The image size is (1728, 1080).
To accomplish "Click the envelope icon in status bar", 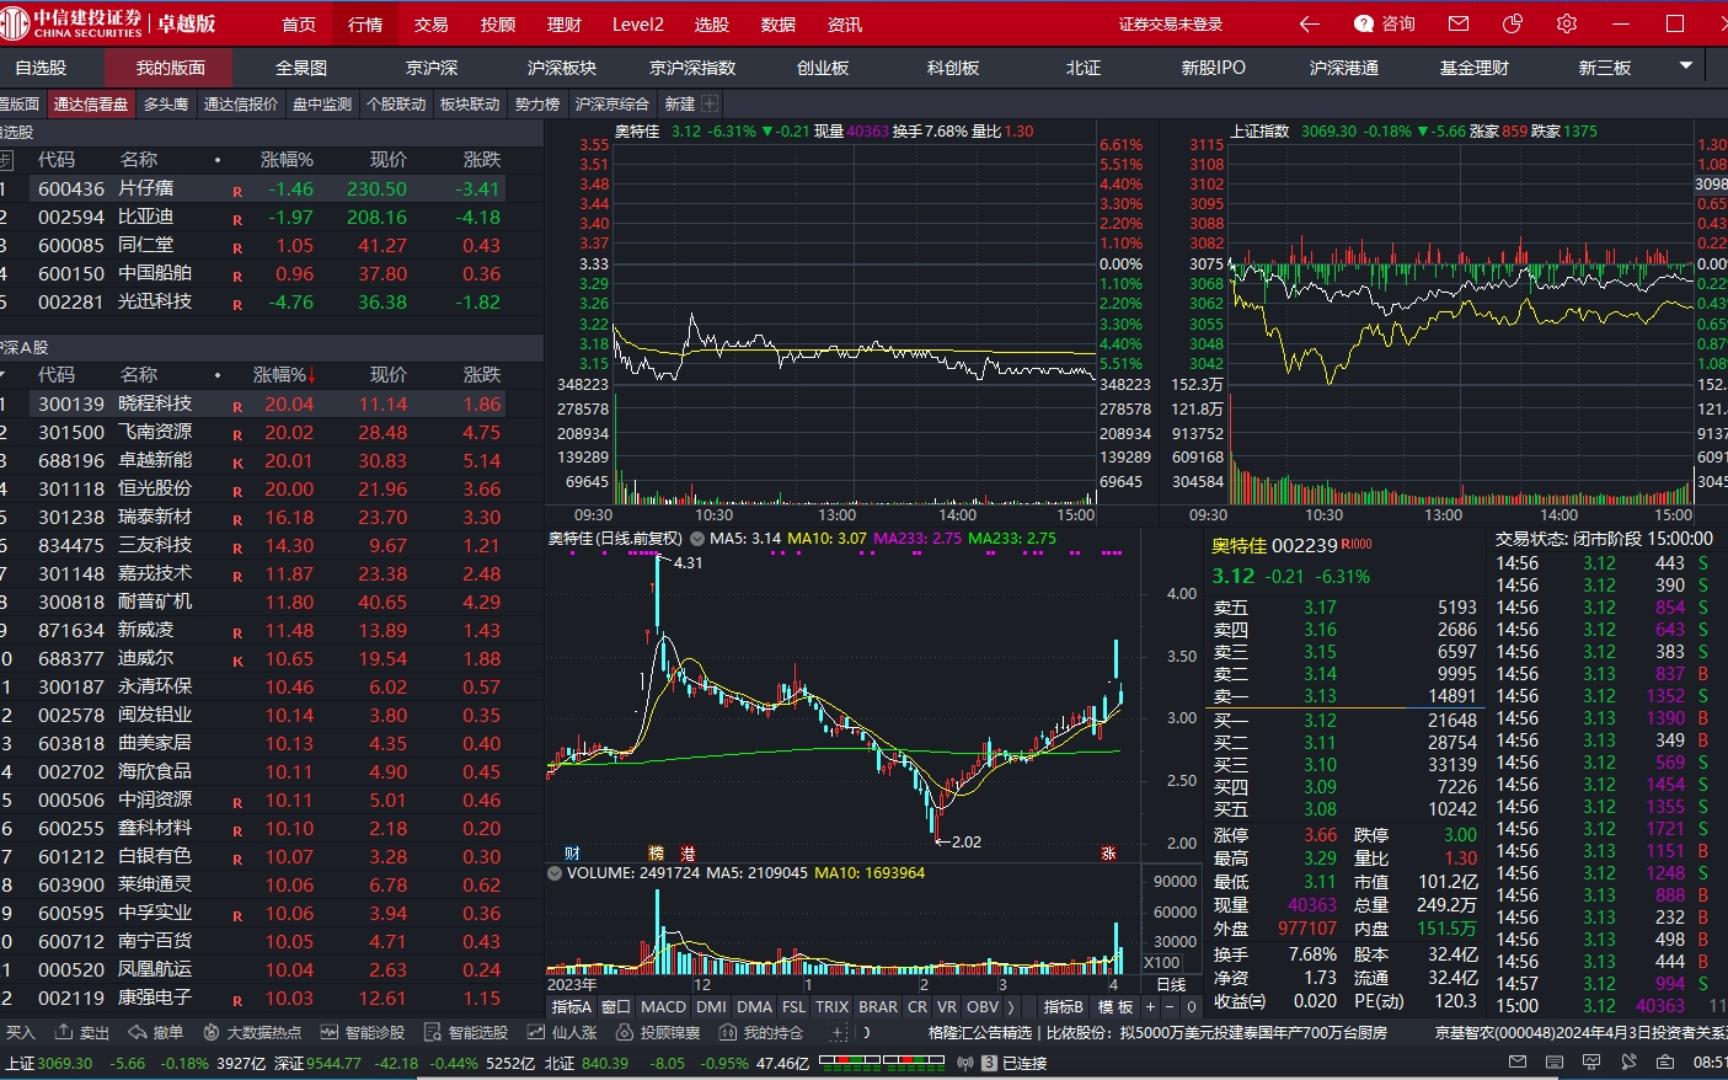I will (x=1517, y=1062).
